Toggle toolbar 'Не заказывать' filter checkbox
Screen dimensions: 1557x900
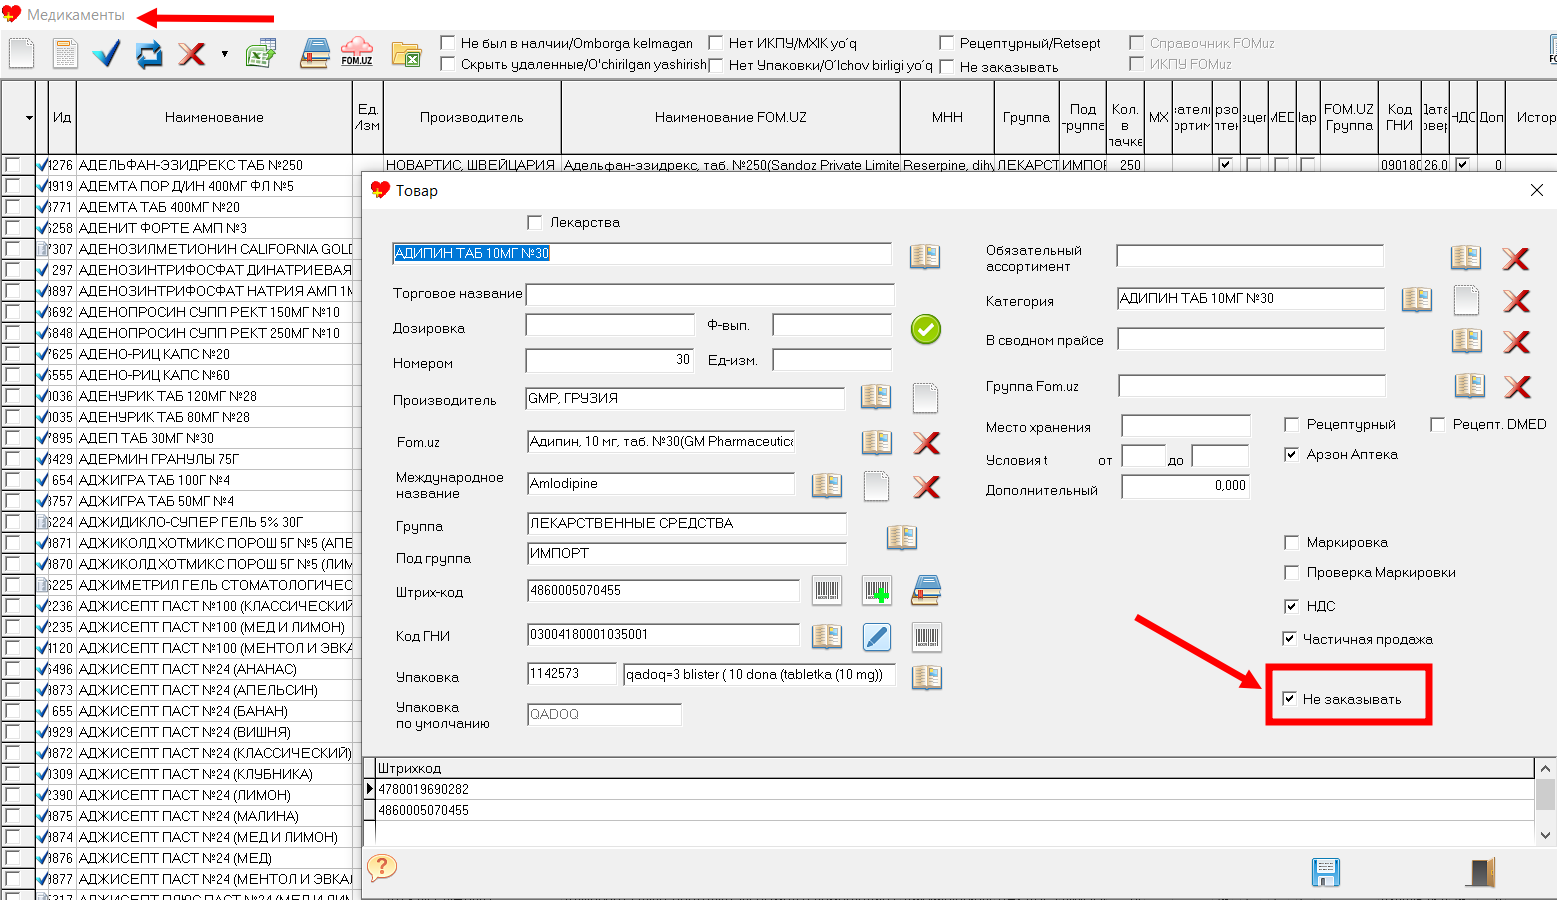946,67
